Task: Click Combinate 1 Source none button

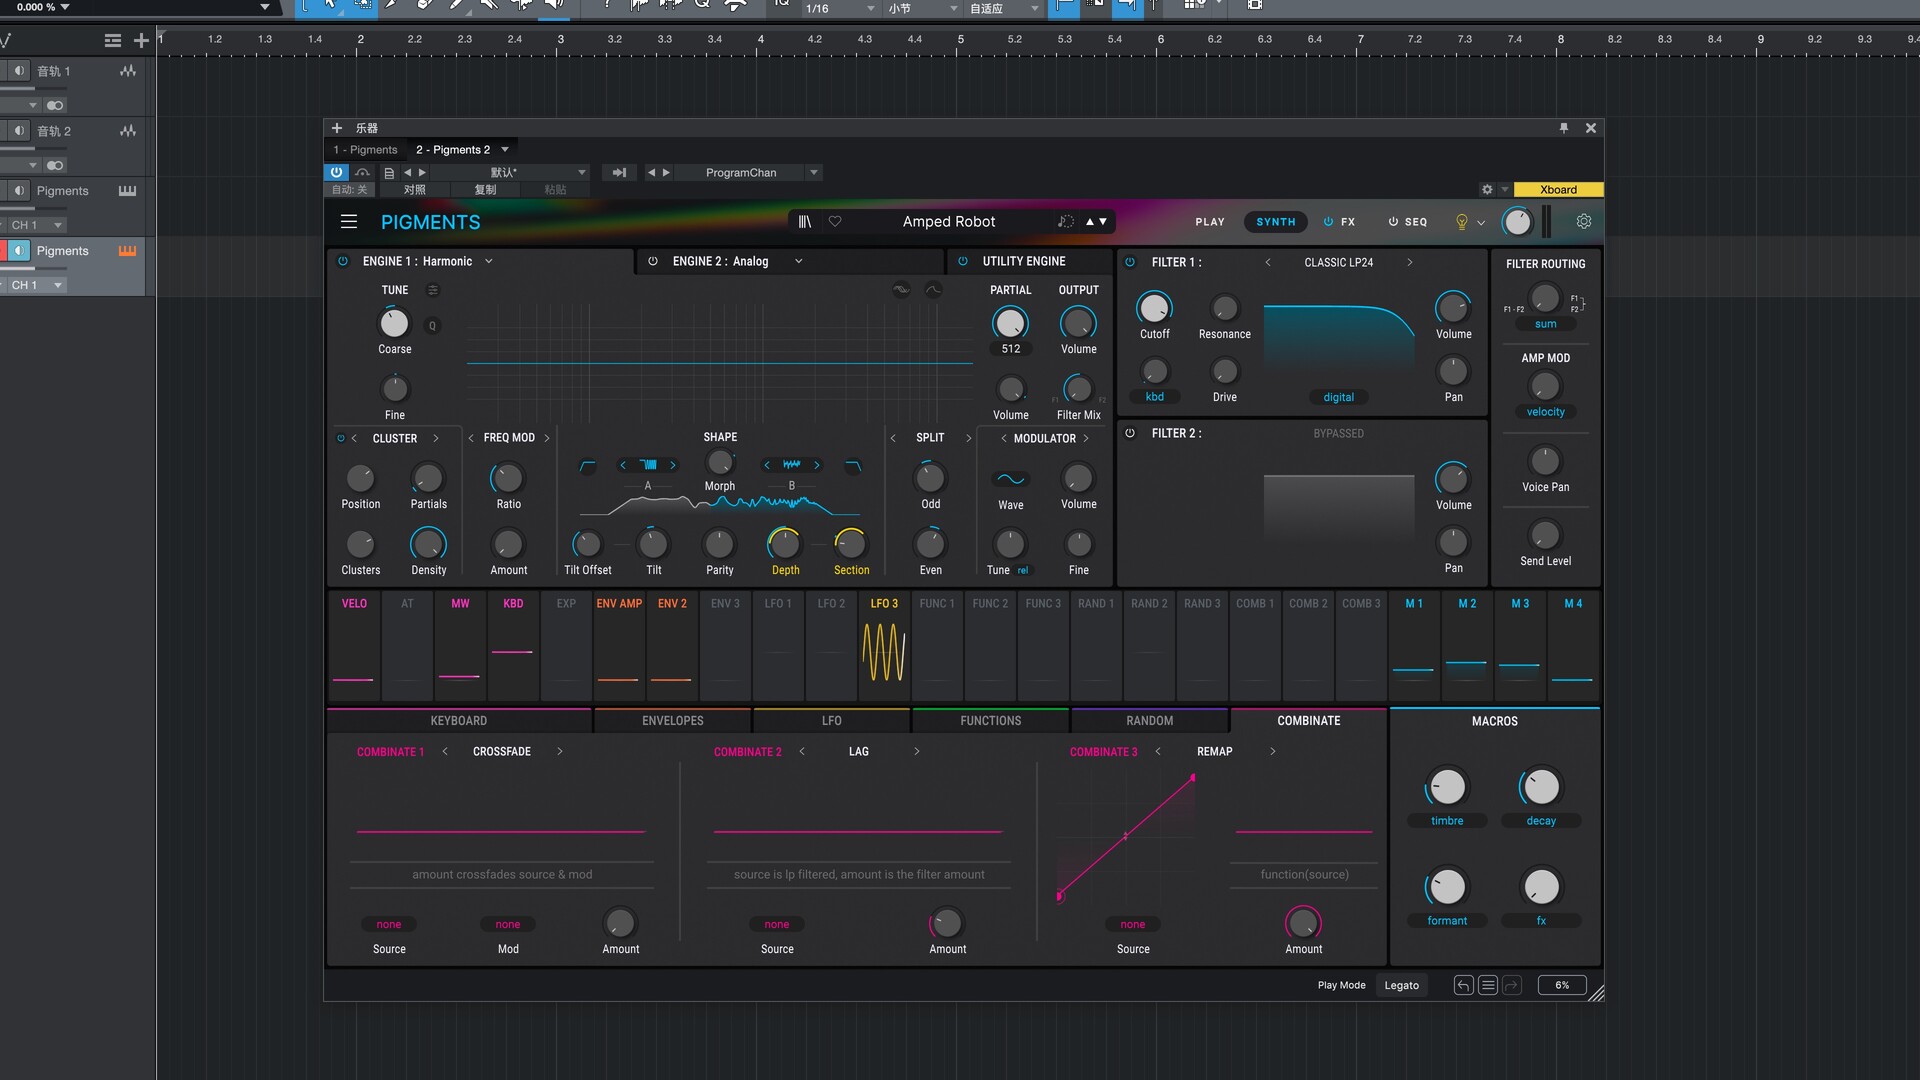Action: click(x=389, y=924)
